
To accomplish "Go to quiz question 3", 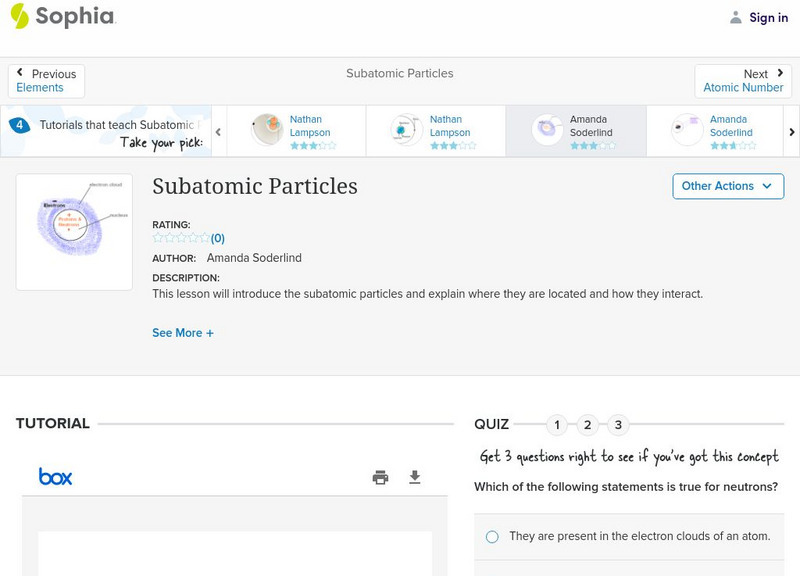I will (618, 425).
